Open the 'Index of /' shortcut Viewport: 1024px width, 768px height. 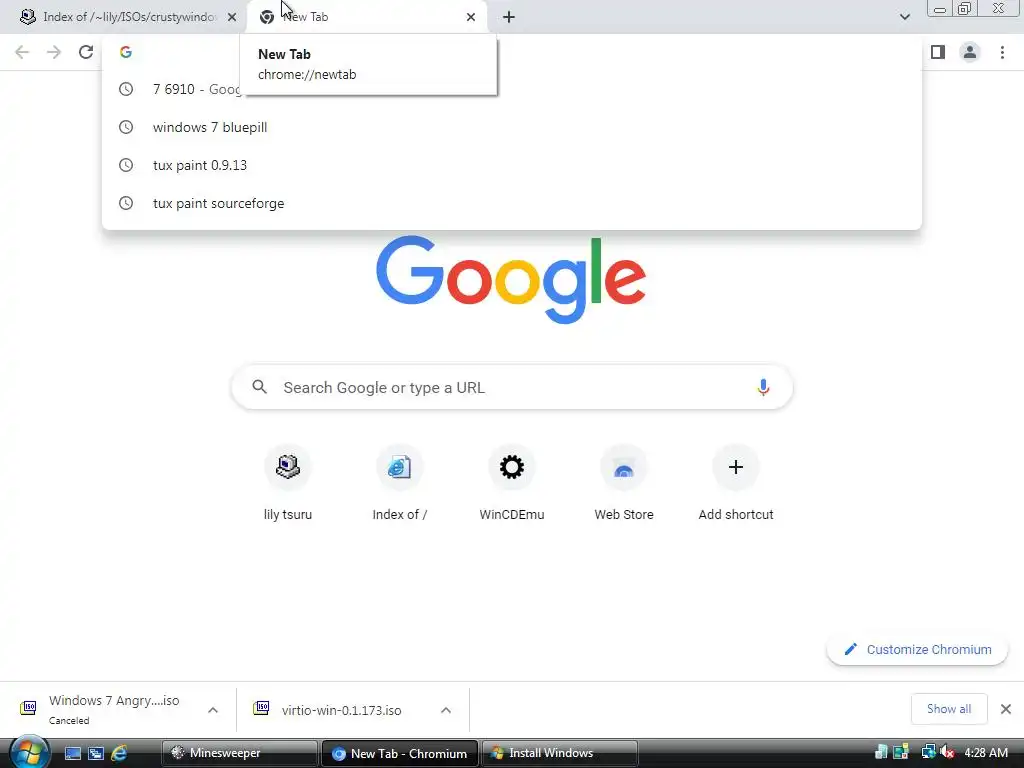tap(399, 484)
